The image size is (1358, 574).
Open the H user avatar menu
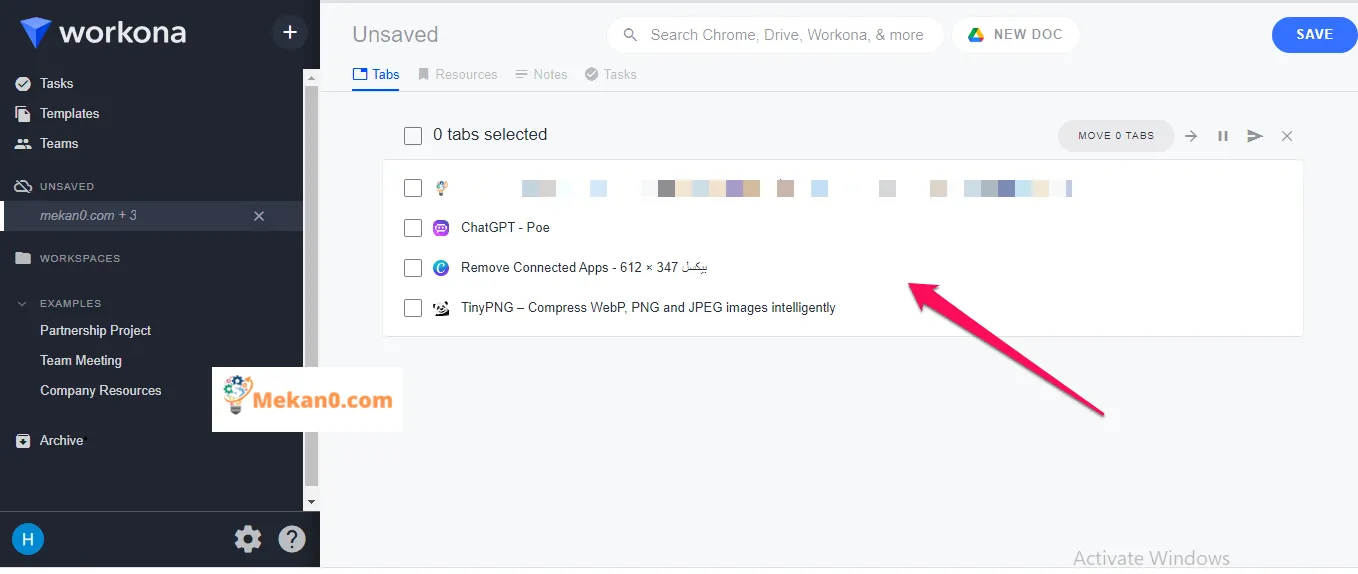pos(28,540)
